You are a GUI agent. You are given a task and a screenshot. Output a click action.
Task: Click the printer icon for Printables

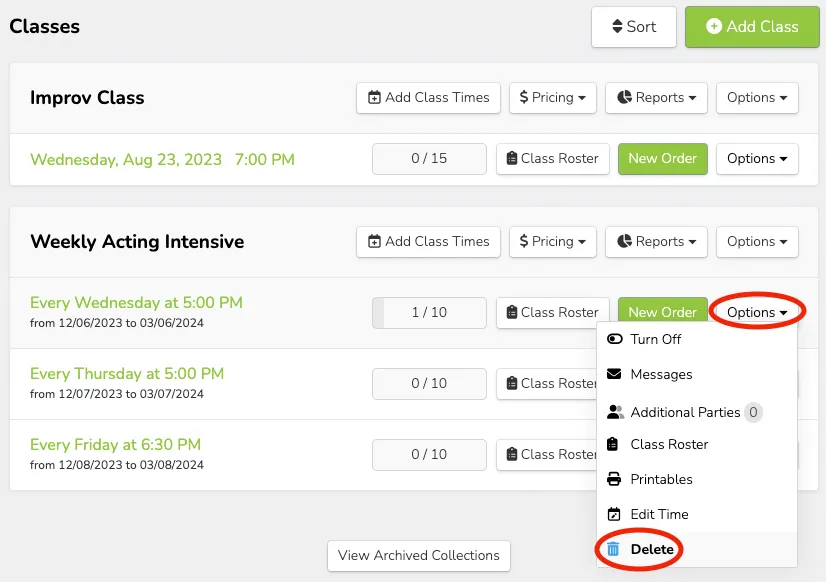614,479
